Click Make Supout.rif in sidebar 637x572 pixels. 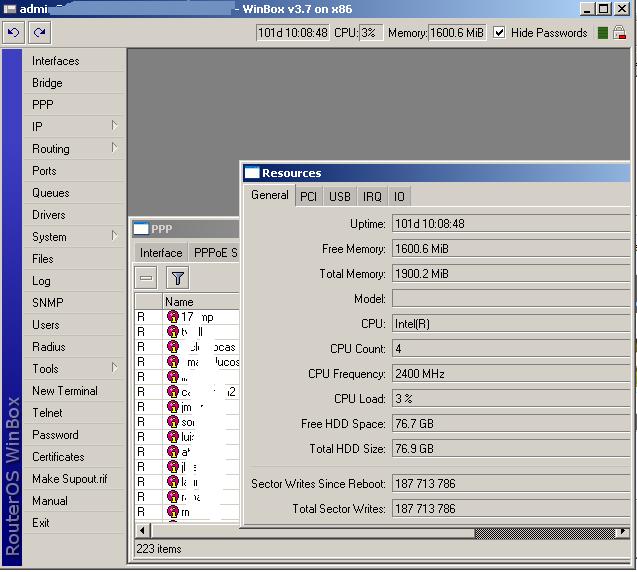tap(69, 479)
